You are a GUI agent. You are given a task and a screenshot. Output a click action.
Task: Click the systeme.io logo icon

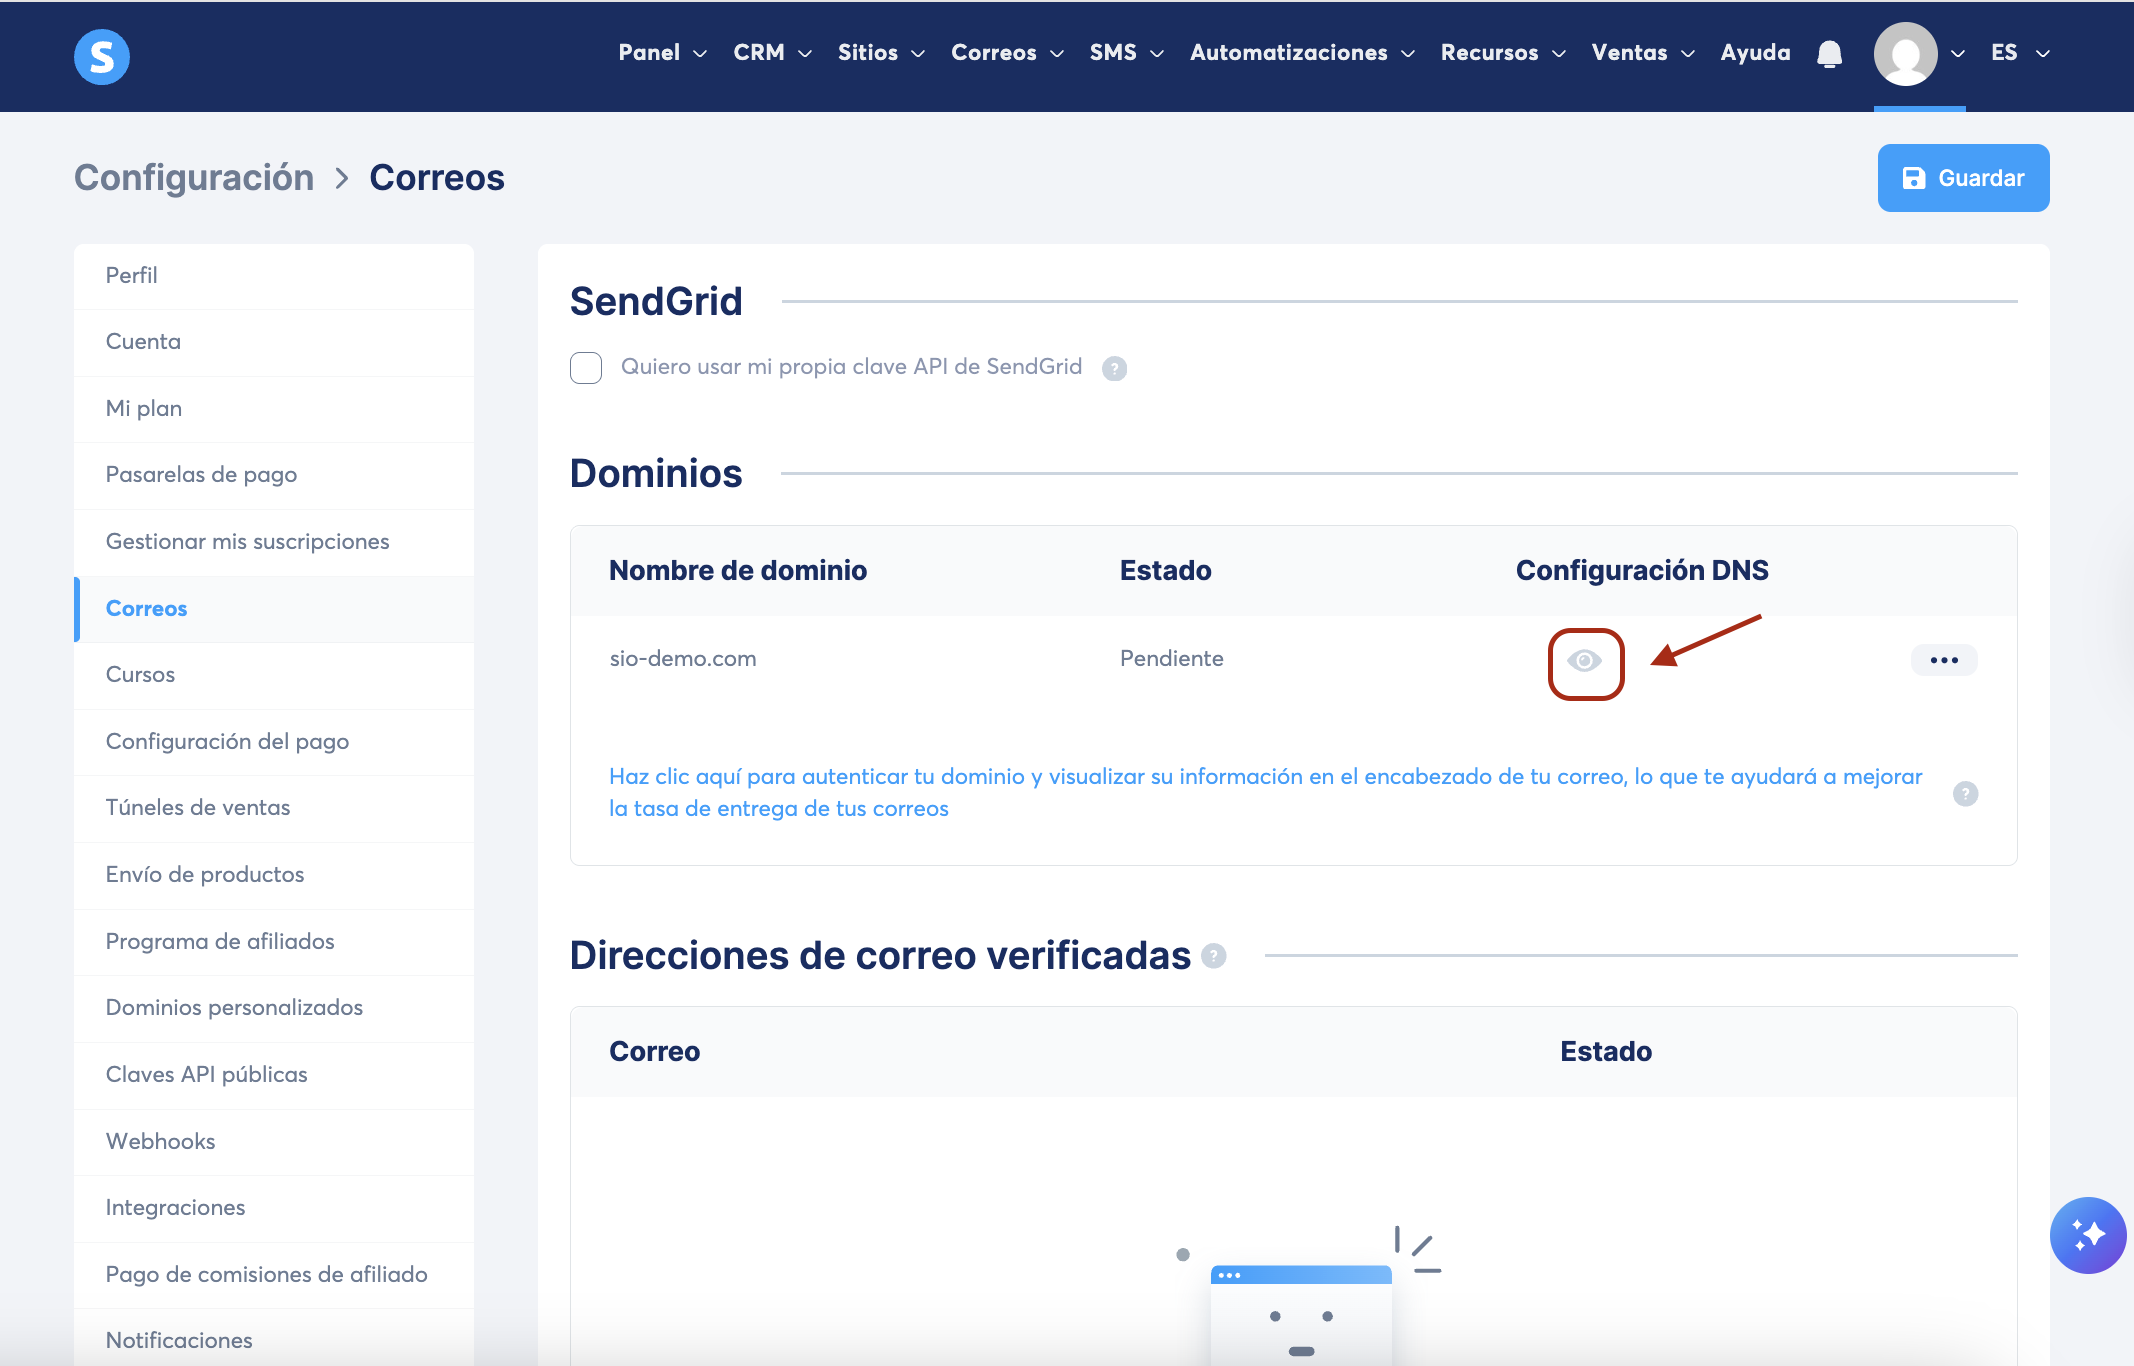point(102,56)
